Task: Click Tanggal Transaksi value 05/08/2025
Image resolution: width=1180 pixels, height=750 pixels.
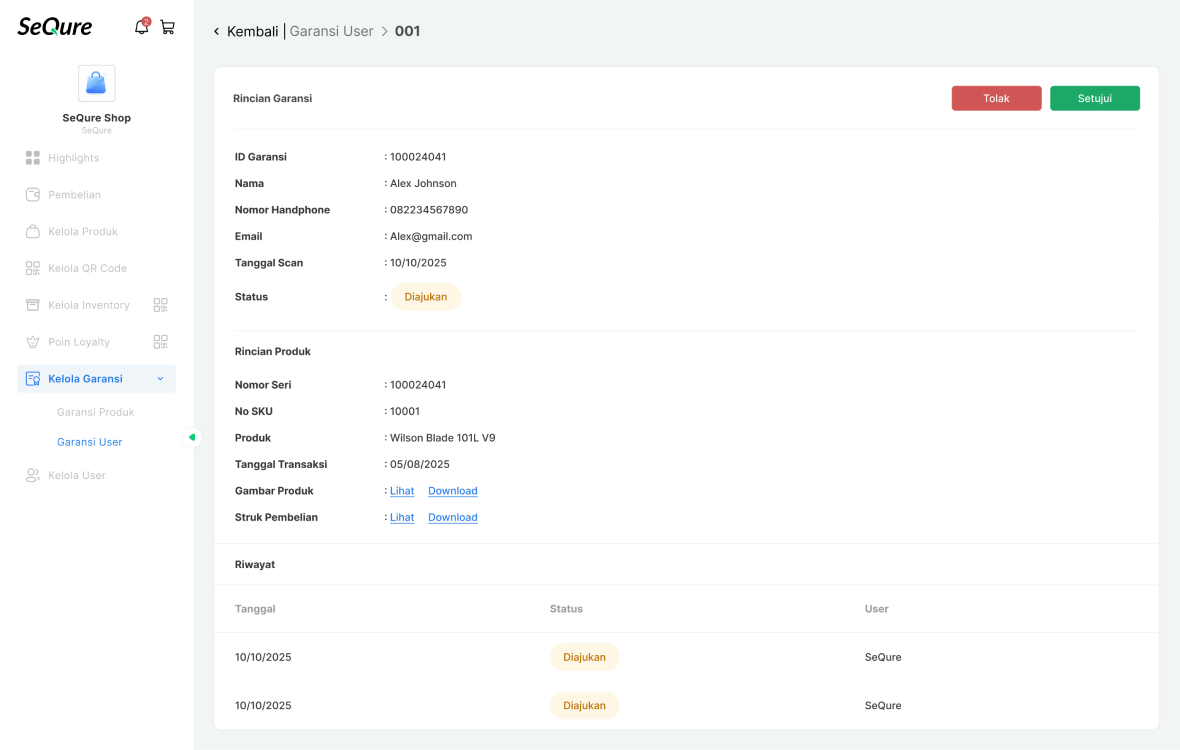Action: (x=420, y=464)
